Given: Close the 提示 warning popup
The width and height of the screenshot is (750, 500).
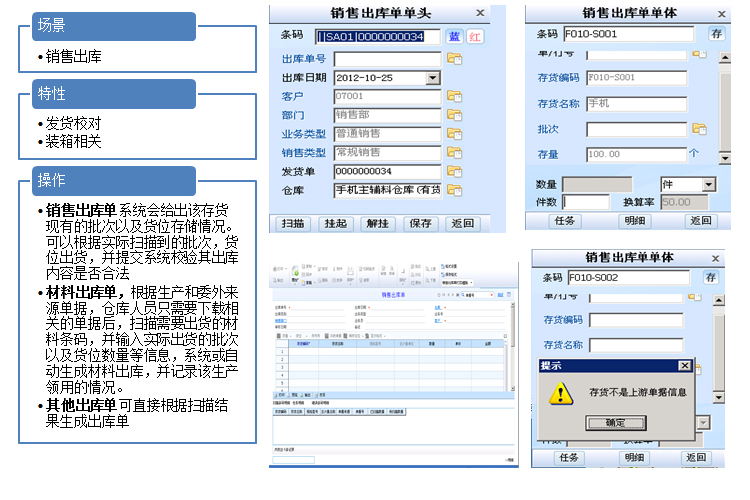Looking at the screenshot, I should 684,366.
